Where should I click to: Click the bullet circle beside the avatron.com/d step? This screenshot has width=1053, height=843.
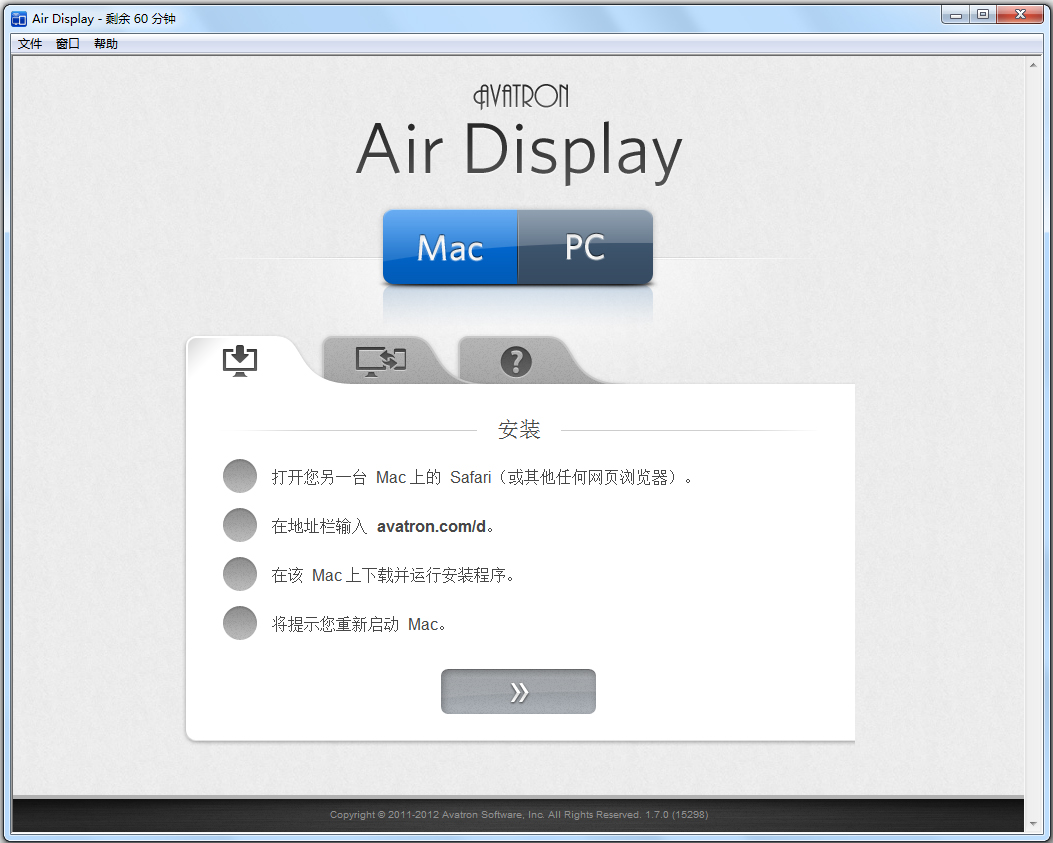[240, 526]
